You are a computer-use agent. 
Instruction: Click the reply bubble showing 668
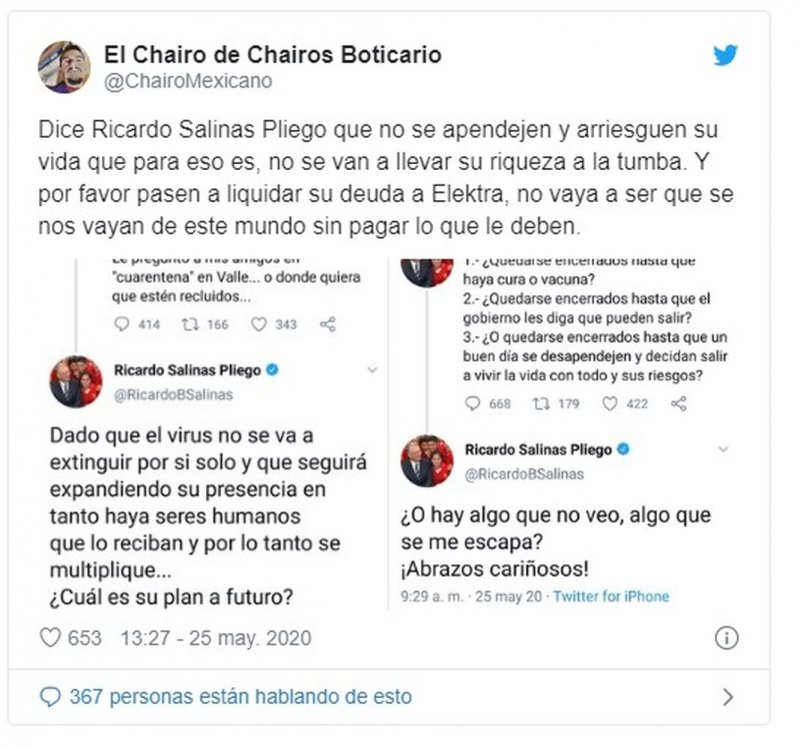pos(473,404)
